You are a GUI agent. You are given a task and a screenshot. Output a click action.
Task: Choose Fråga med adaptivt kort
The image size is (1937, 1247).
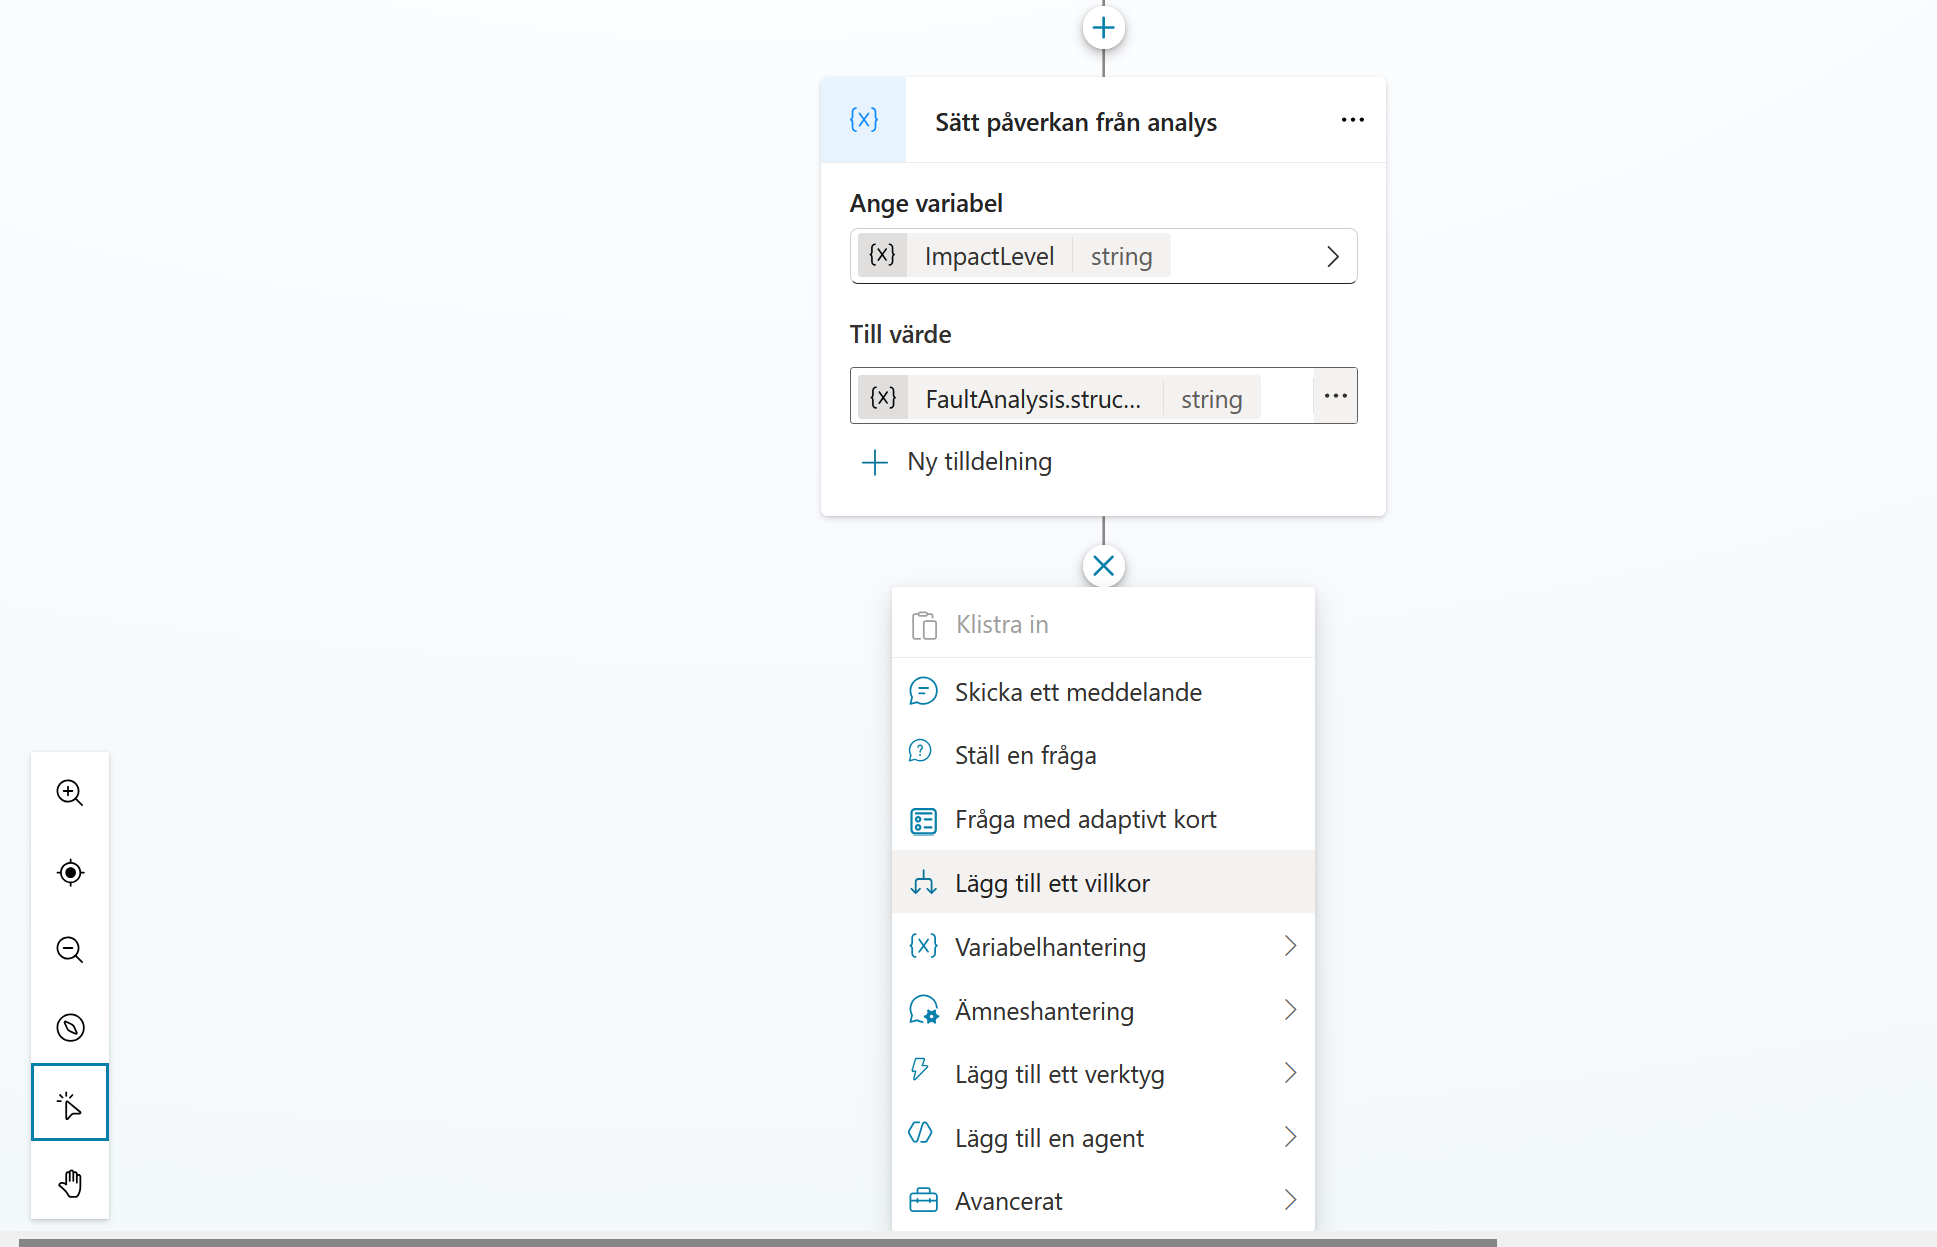[1103, 820]
